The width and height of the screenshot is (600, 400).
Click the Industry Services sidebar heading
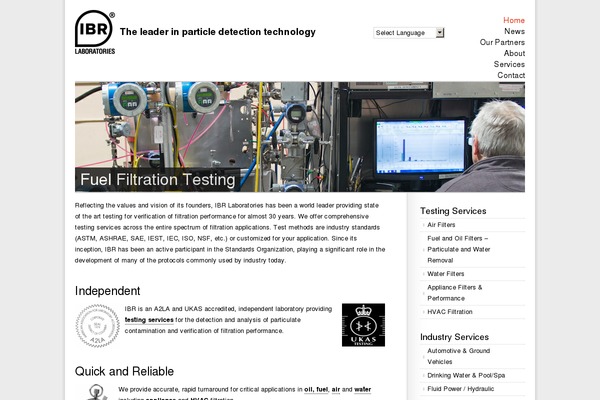pyautogui.click(x=454, y=337)
